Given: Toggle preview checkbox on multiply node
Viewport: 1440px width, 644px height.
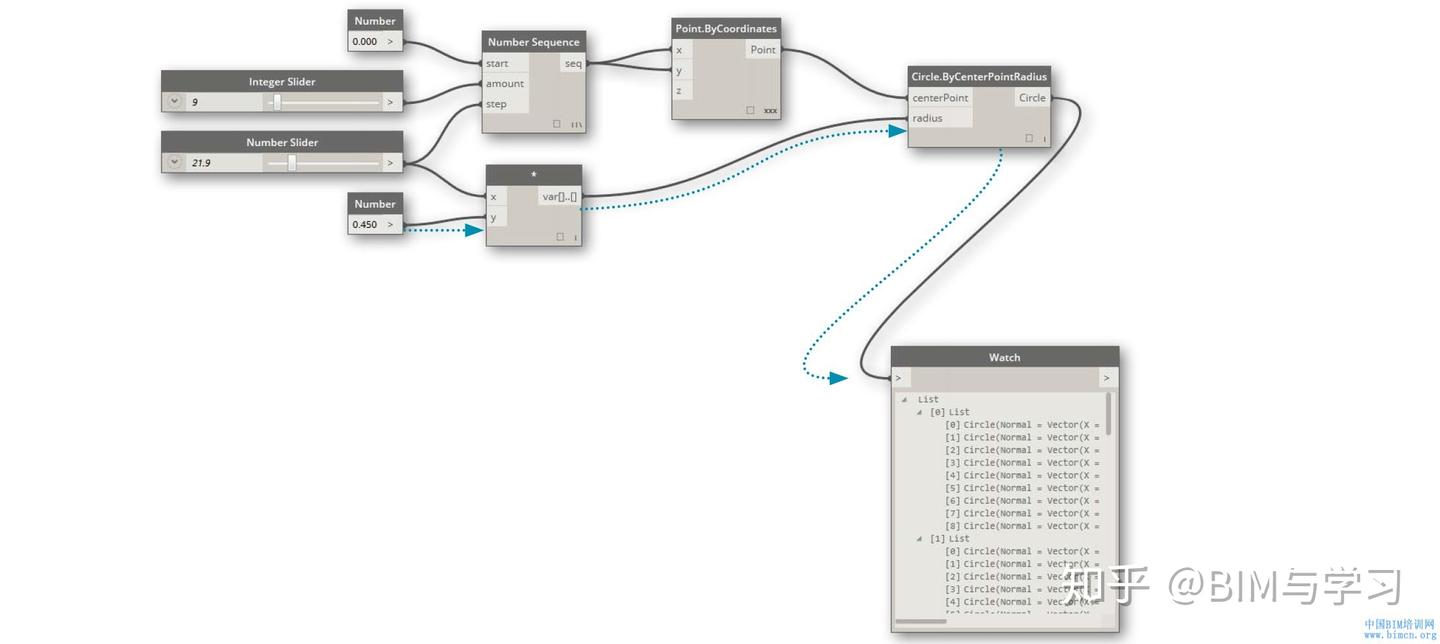Looking at the screenshot, I should (560, 237).
